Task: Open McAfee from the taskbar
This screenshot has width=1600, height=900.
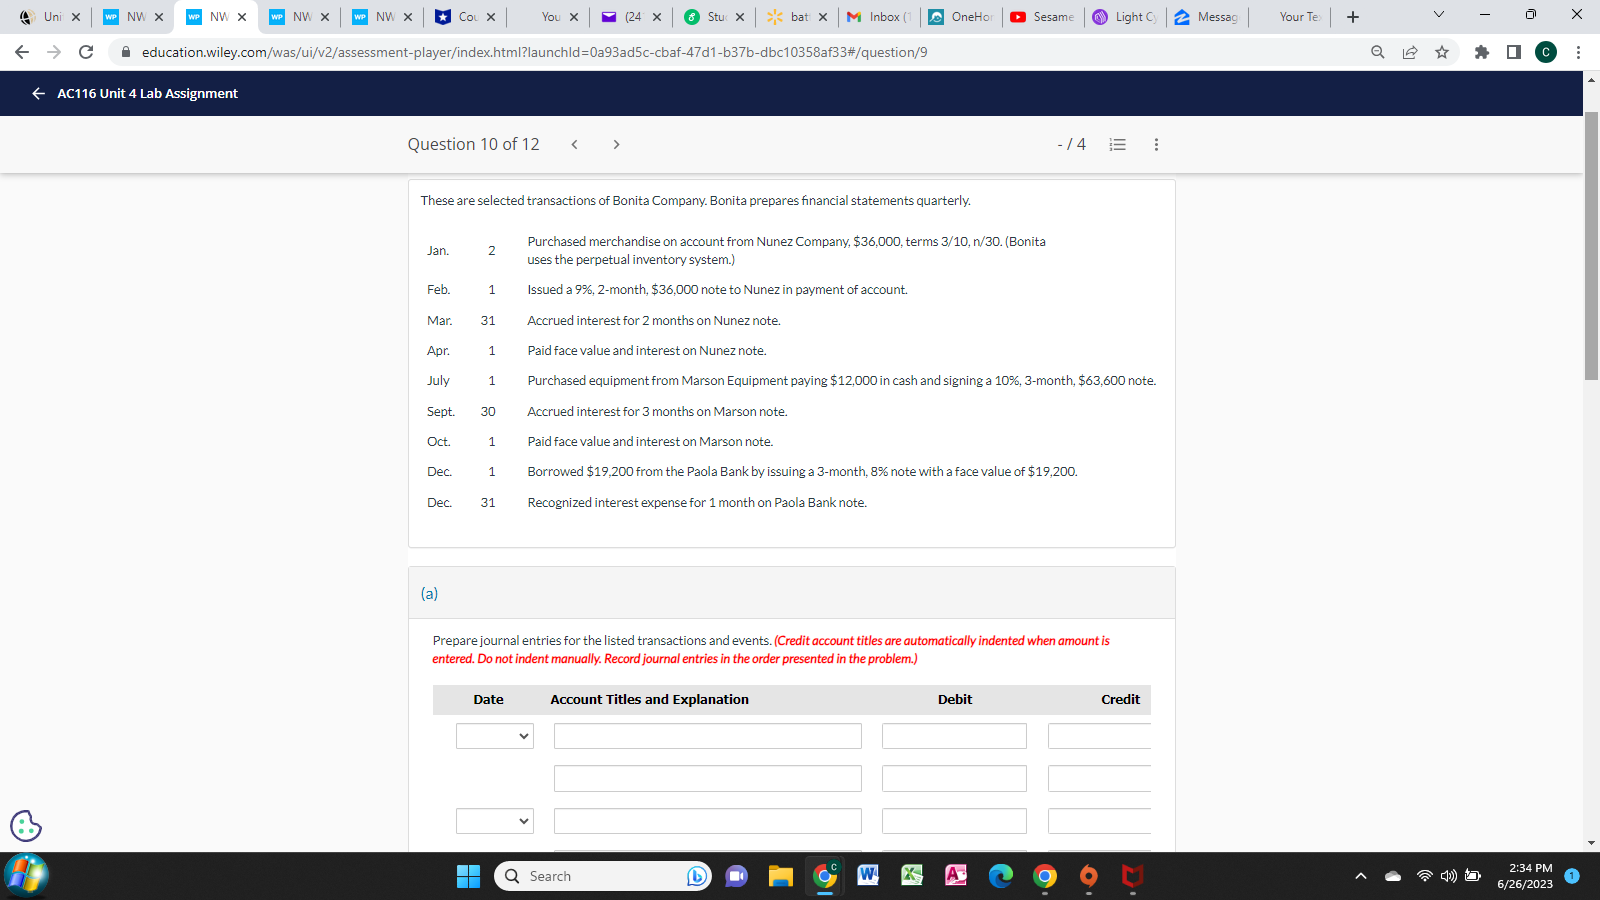Action: (1133, 876)
